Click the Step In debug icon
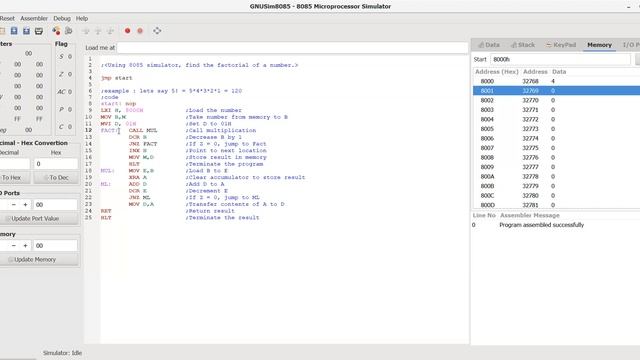 (x=86, y=31)
